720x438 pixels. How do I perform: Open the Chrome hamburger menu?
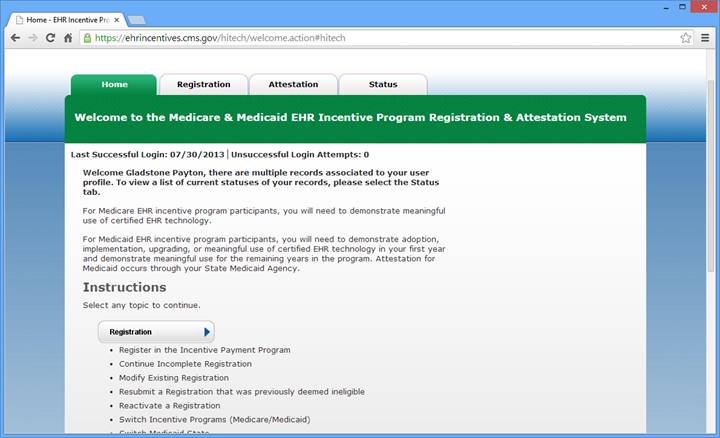pyautogui.click(x=704, y=38)
